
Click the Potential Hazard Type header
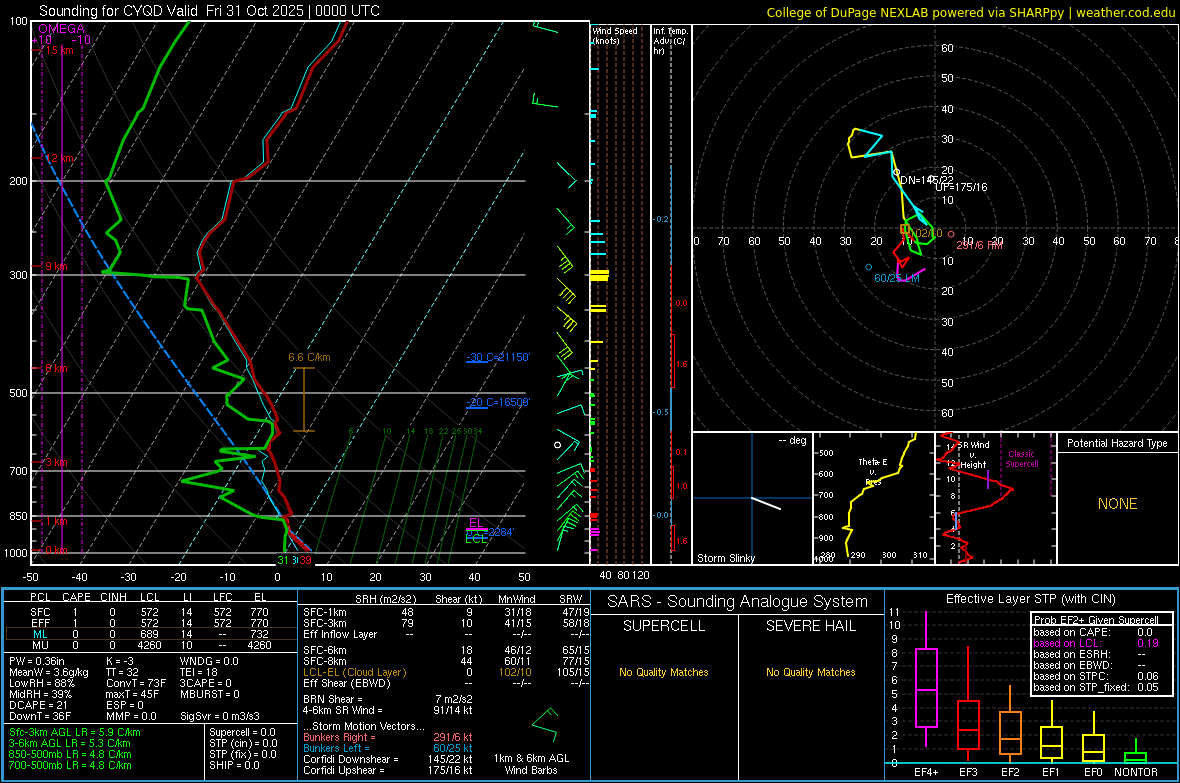tap(1117, 443)
